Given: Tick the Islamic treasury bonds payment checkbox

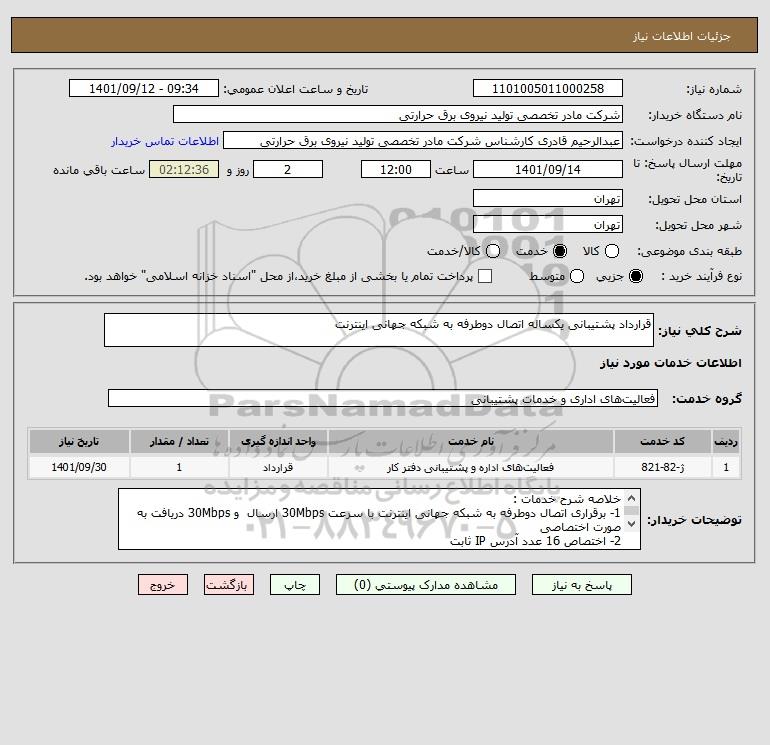Looking at the screenshot, I should click(x=485, y=276).
